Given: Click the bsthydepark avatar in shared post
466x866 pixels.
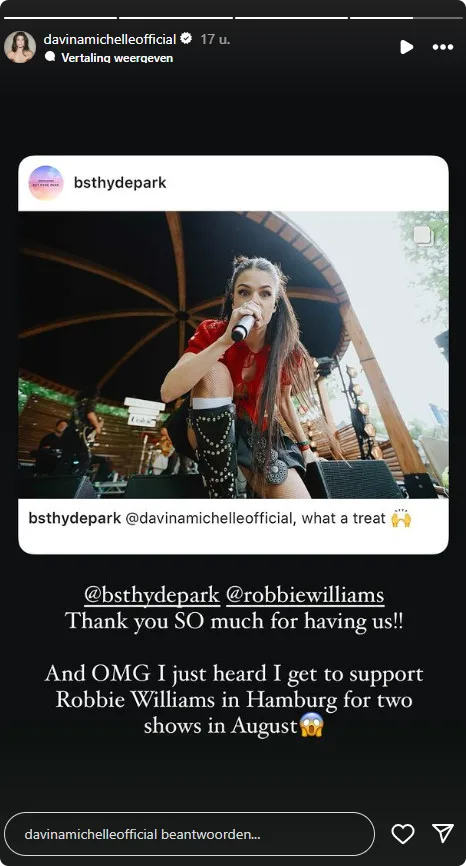Looking at the screenshot, I should [46, 182].
